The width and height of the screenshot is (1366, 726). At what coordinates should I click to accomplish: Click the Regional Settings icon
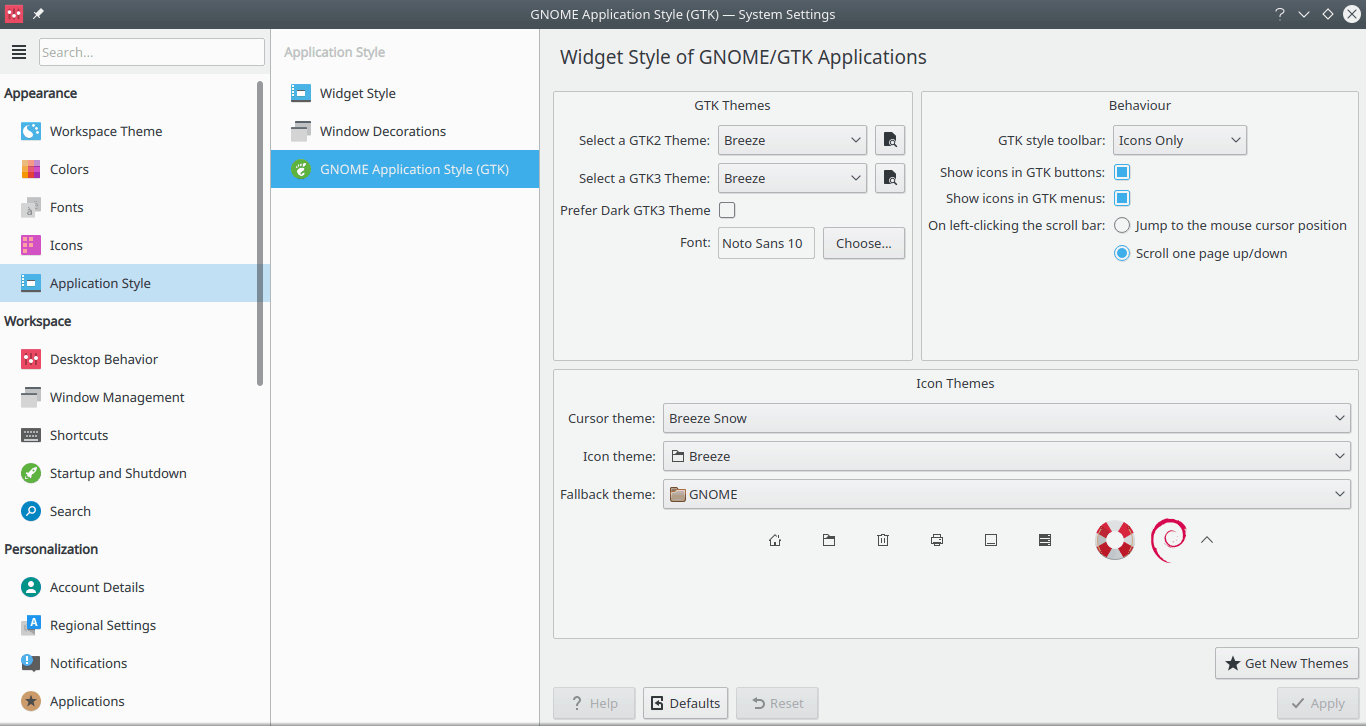pyautogui.click(x=31, y=625)
